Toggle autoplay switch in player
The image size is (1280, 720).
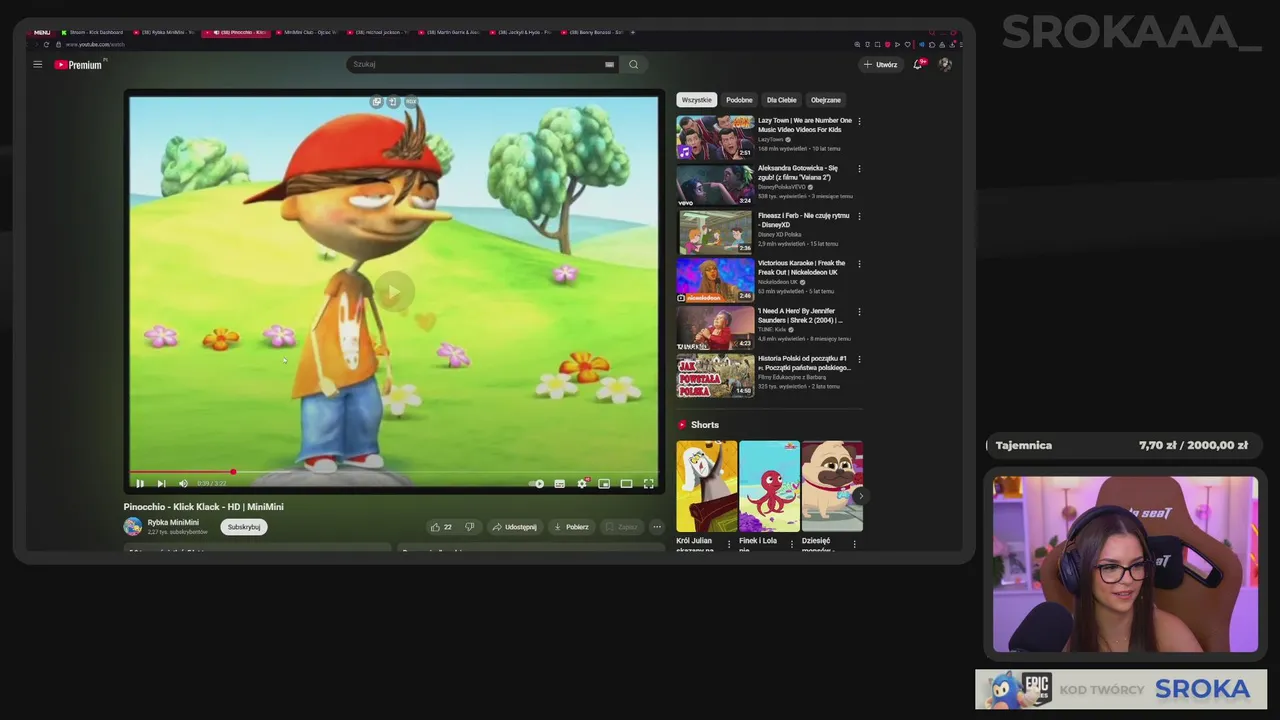point(537,484)
